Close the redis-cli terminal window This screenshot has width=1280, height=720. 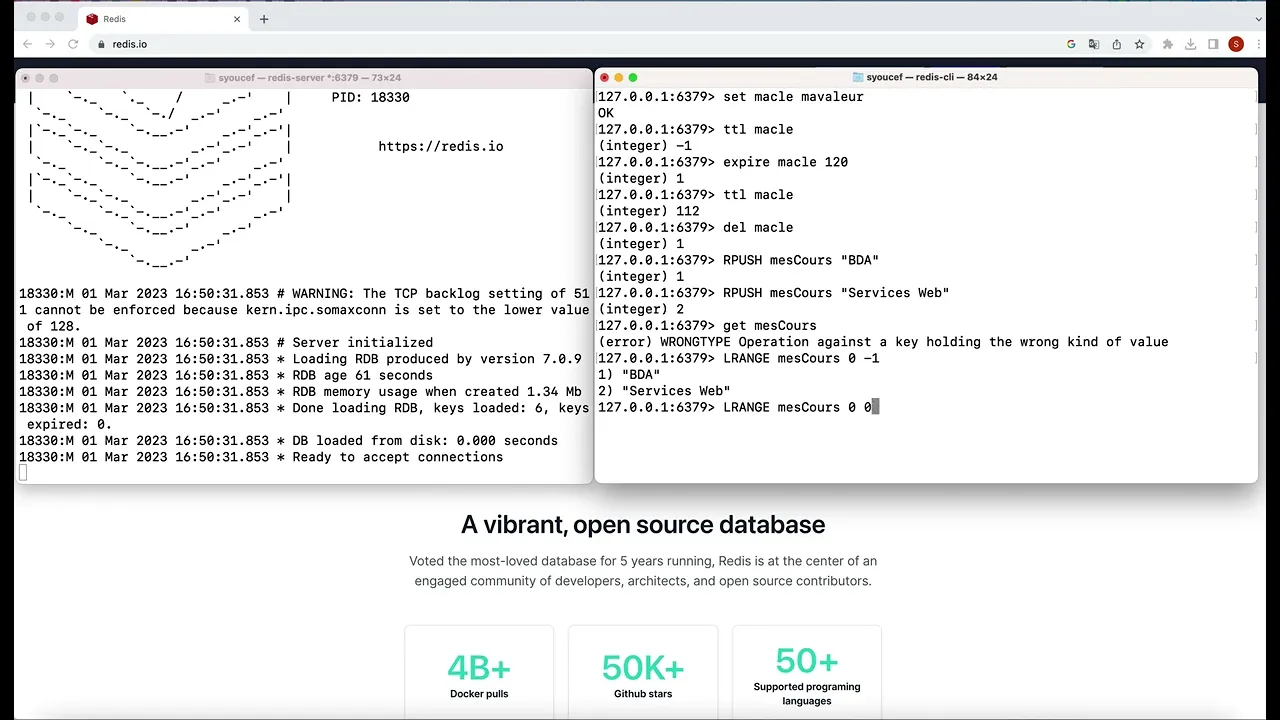[x=604, y=77]
